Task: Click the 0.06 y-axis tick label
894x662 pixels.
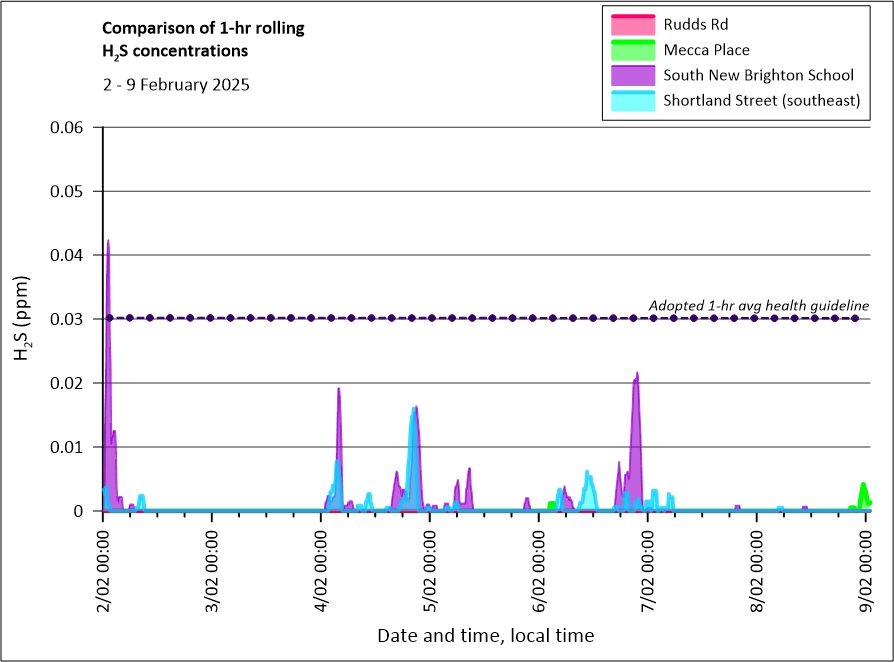Action: [x=69, y=127]
